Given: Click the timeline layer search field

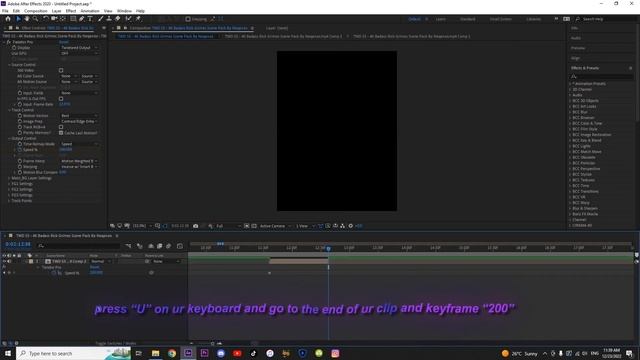Looking at the screenshot, I should point(80,246).
